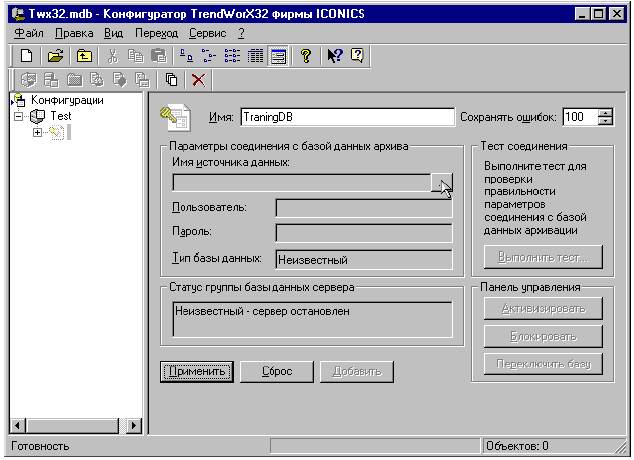Click the tree scrollbar right arrow
This screenshot has width=634, height=460.
[x=134, y=426]
